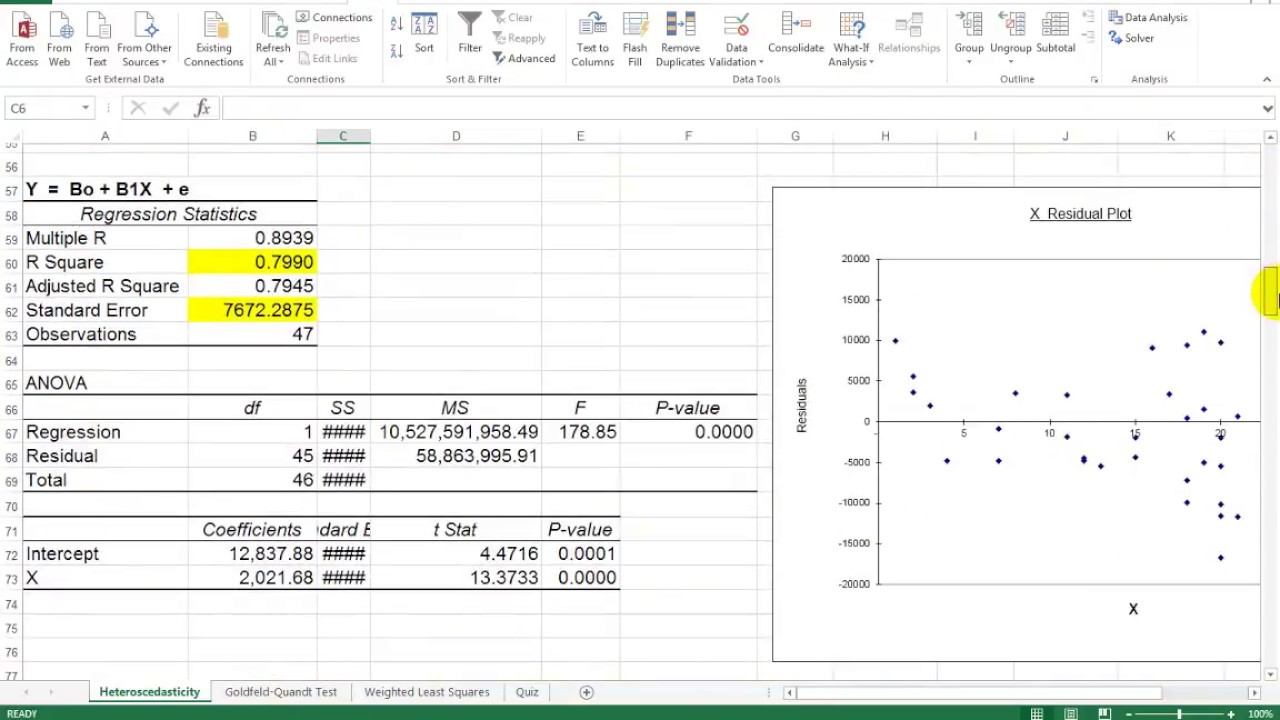The height and width of the screenshot is (720, 1280).
Task: Expand the formula bar
Action: tap(1268, 108)
